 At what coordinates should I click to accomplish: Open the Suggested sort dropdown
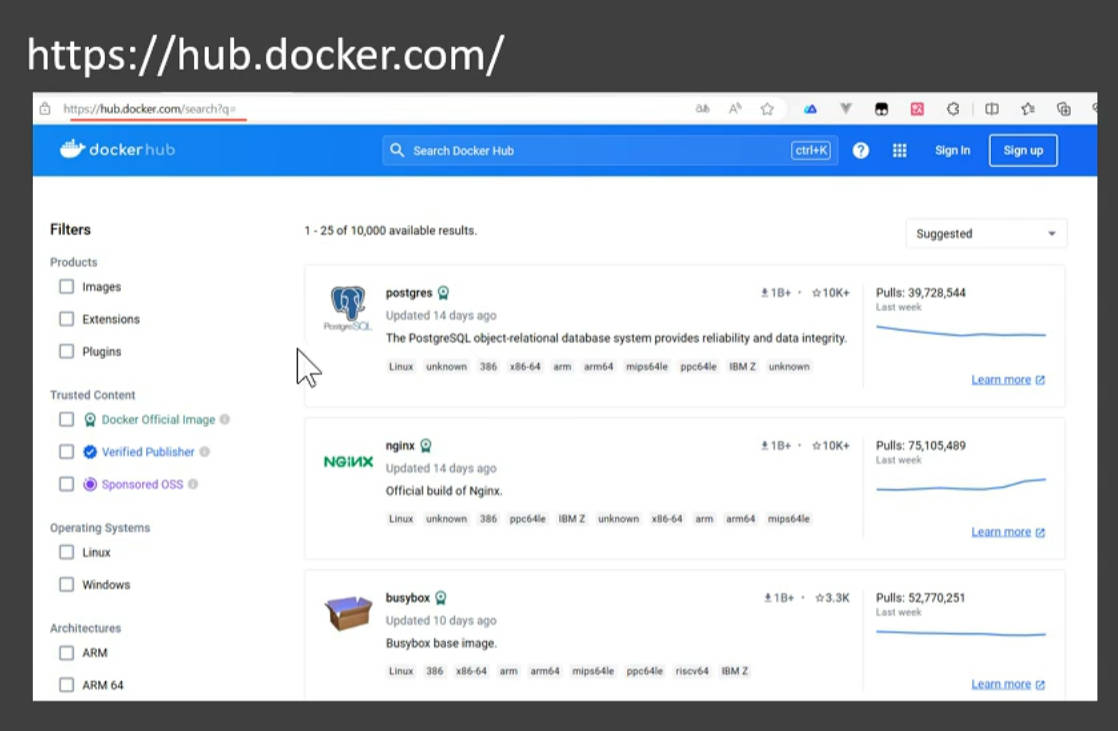(x=985, y=233)
